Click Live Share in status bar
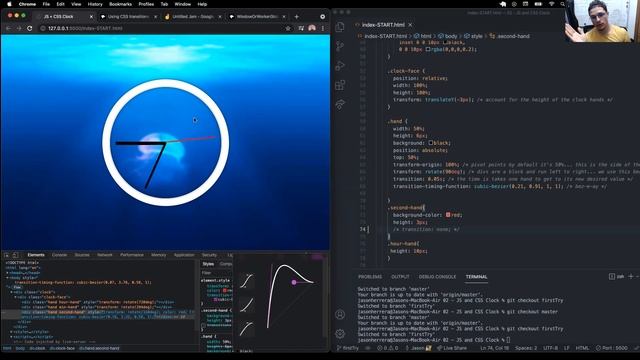The height and width of the screenshot is (360, 640). point(451,348)
